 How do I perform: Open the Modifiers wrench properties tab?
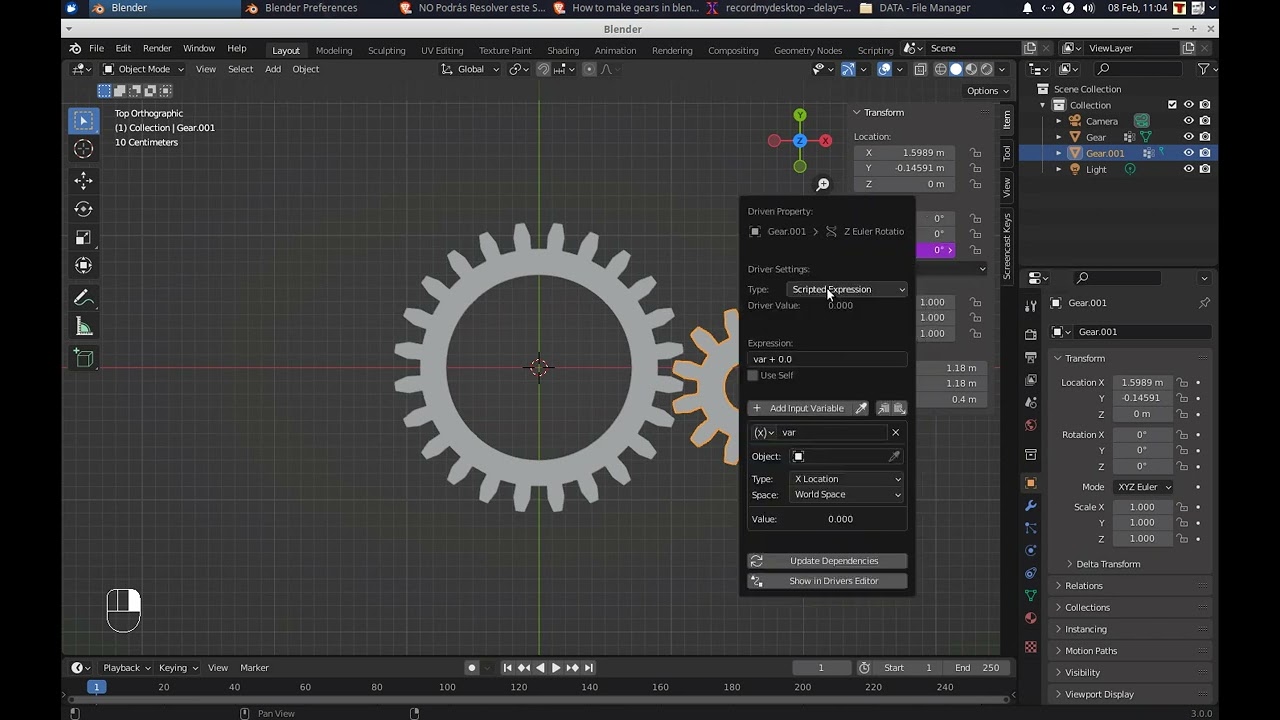[1031, 505]
